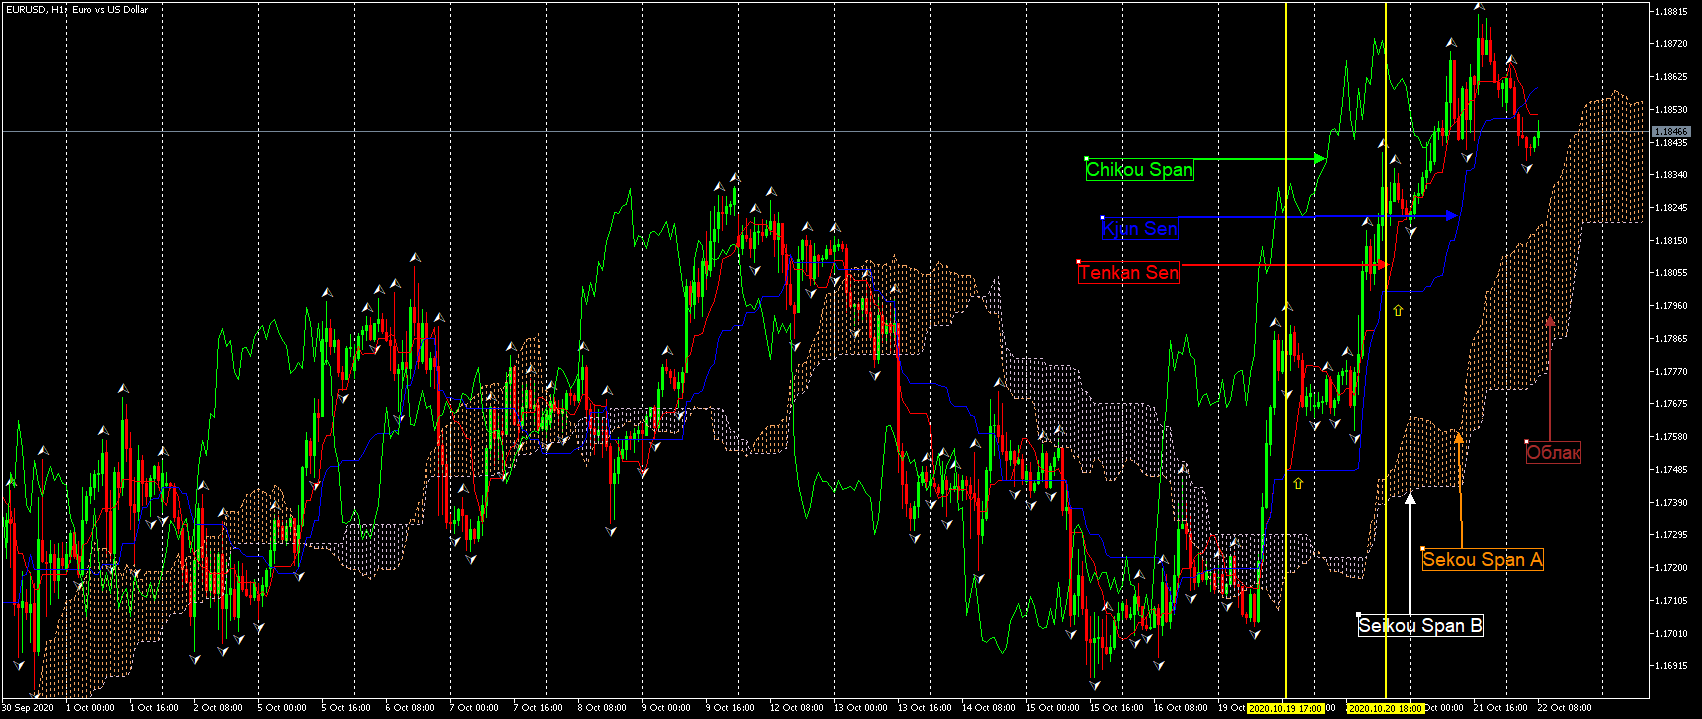Select the Kijun Sen text label
This screenshot has height=719, width=1702.
[1140, 229]
